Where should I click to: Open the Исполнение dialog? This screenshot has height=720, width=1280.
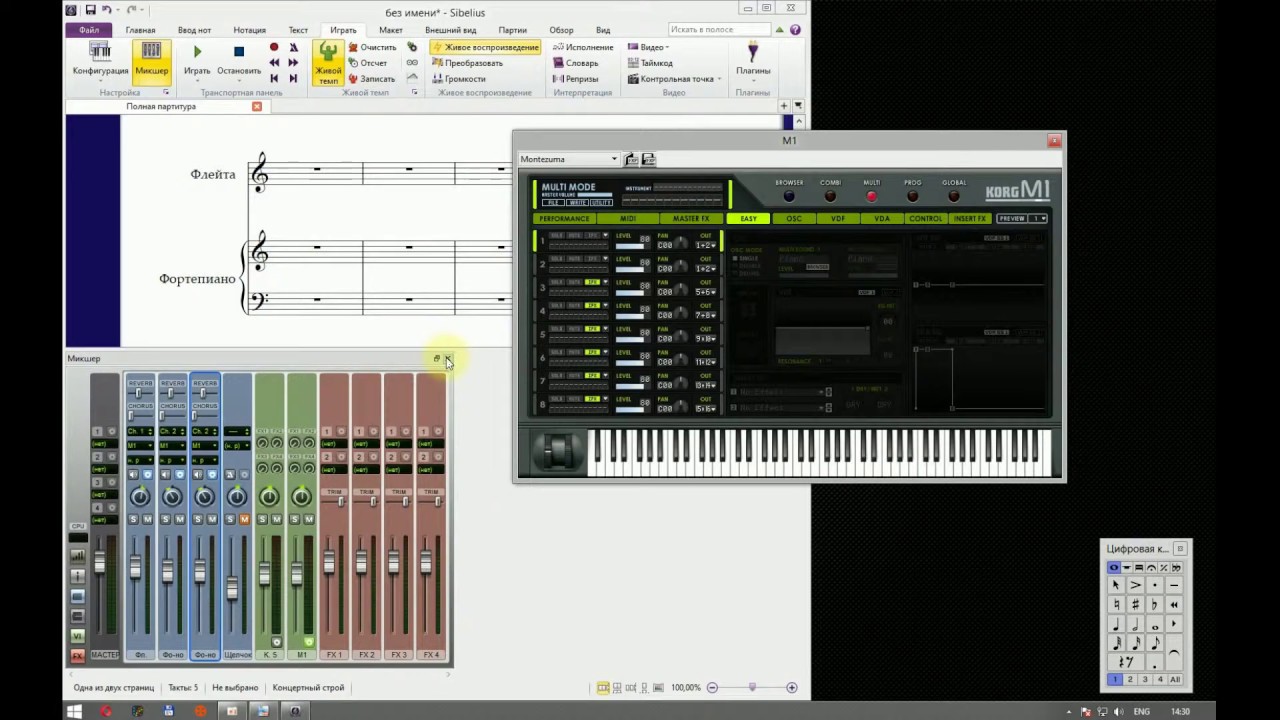[583, 47]
